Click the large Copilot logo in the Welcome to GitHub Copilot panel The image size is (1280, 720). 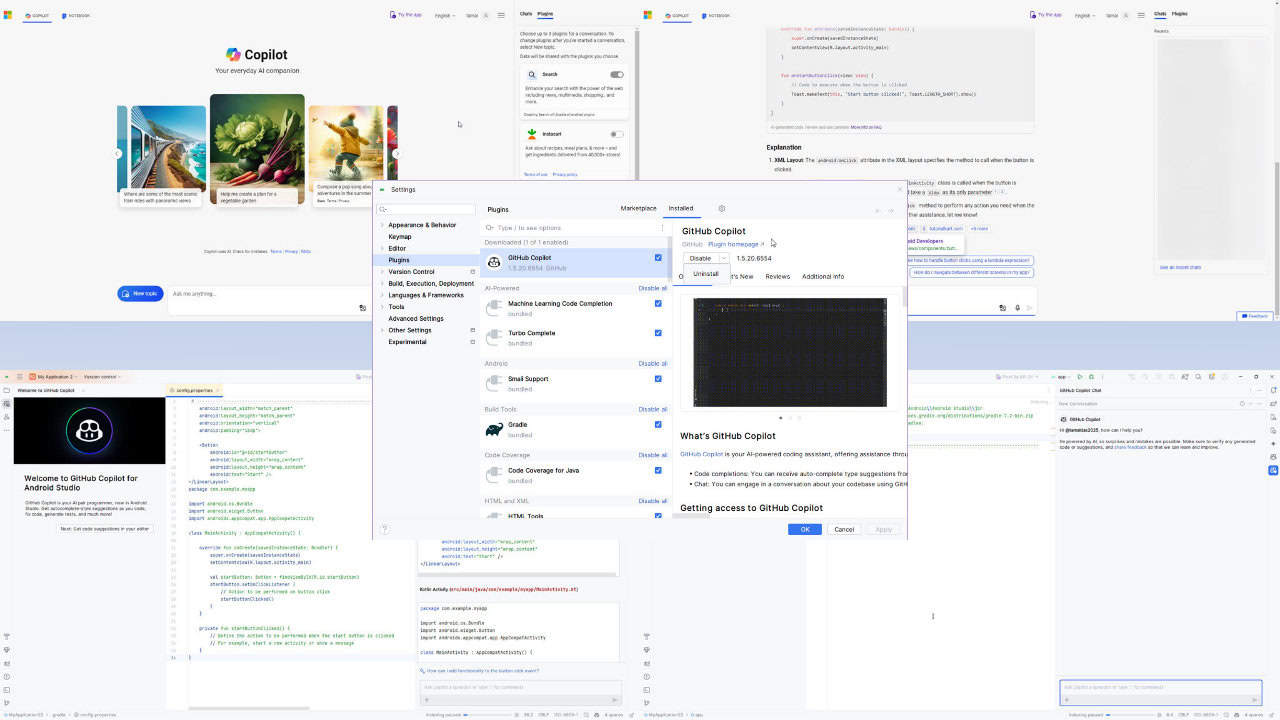(x=89, y=431)
